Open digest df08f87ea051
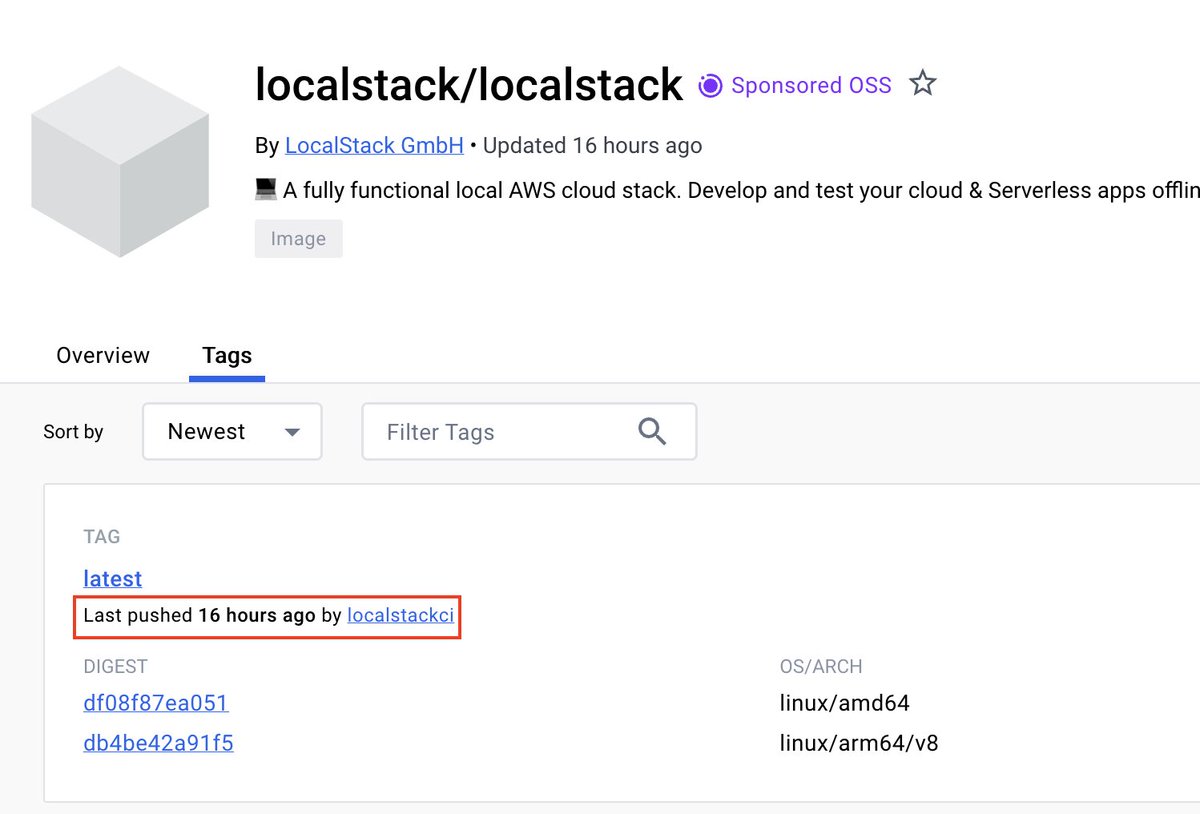The width and height of the screenshot is (1200, 814). [x=155, y=703]
